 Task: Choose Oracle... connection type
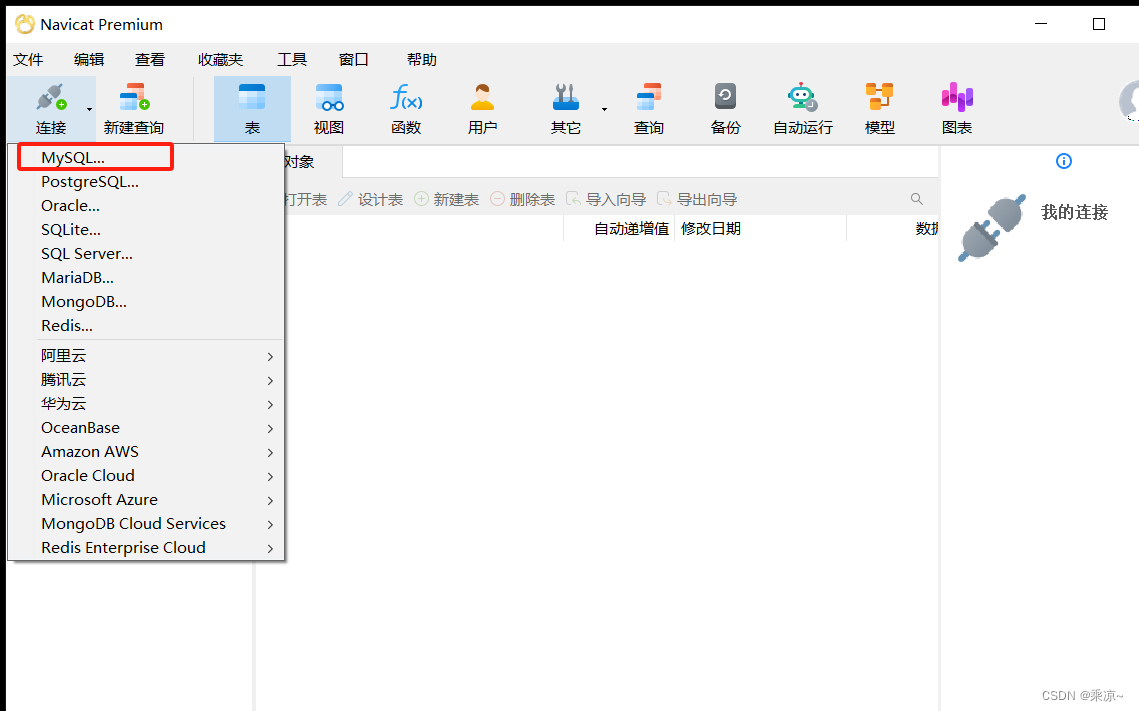(x=146, y=206)
